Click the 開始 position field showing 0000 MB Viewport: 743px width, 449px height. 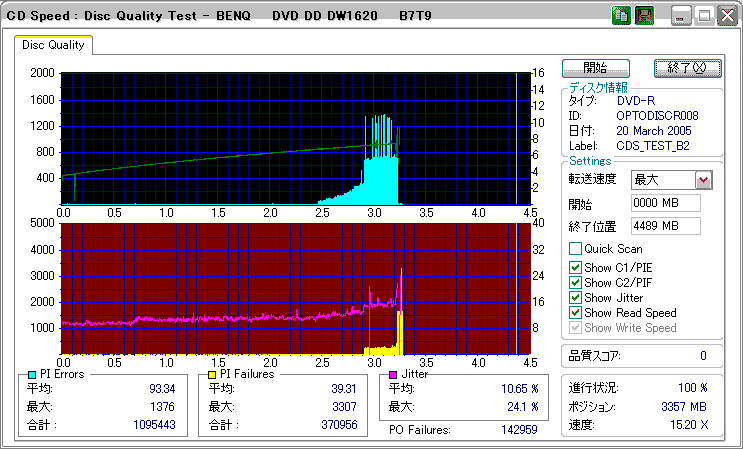click(x=666, y=203)
